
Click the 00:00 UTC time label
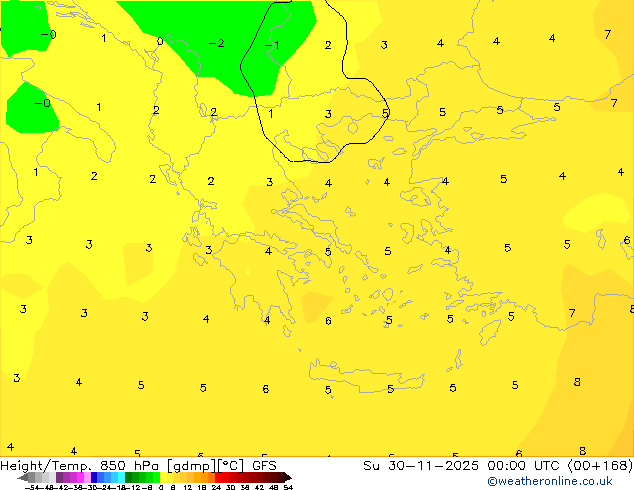coord(524,466)
